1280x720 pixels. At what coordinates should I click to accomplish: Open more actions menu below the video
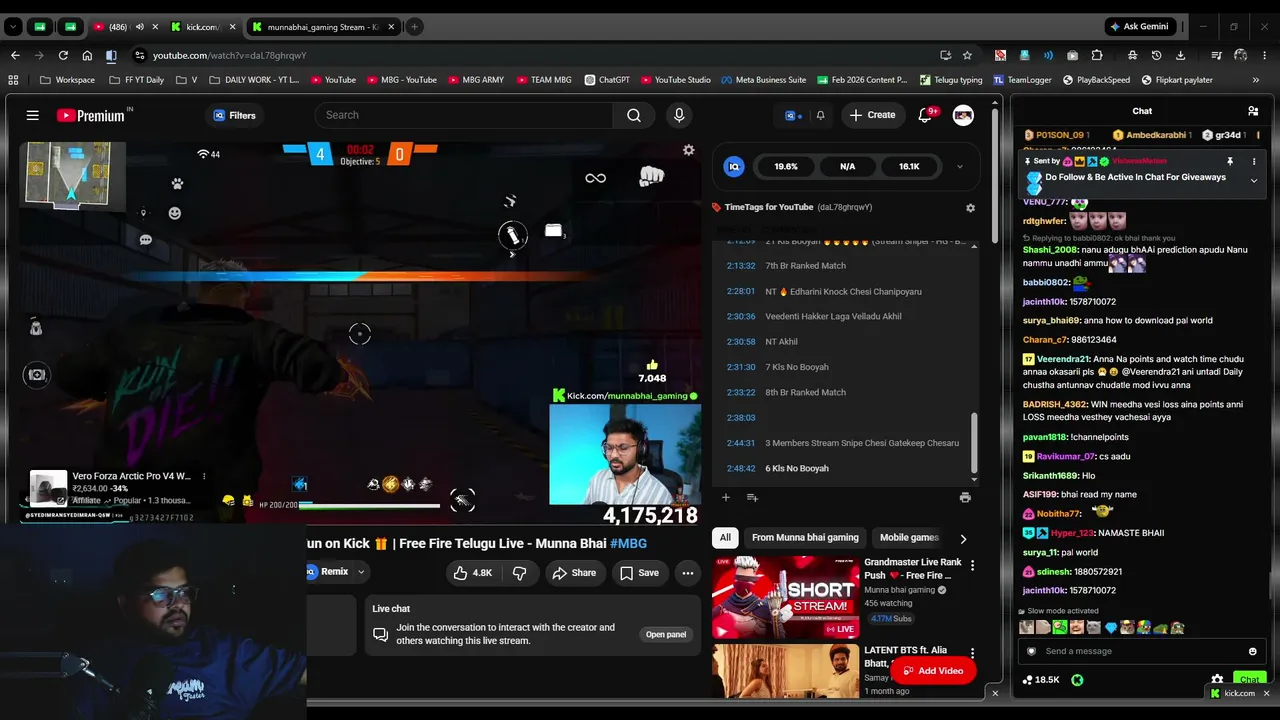tap(688, 573)
